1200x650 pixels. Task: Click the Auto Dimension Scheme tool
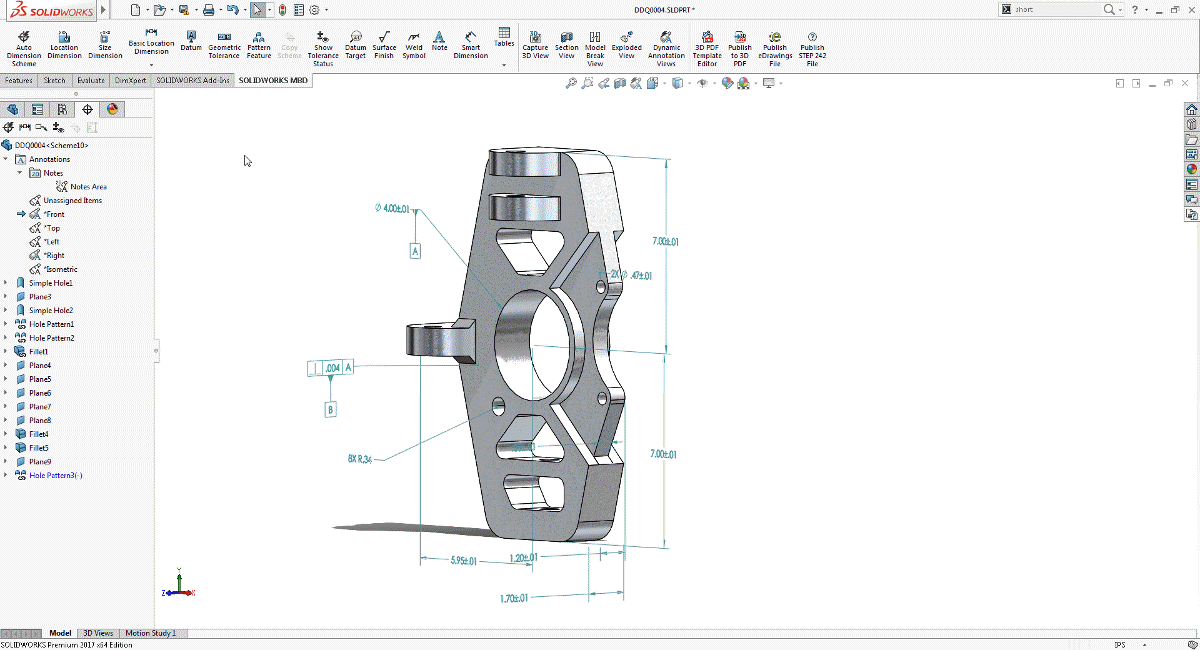coord(24,47)
